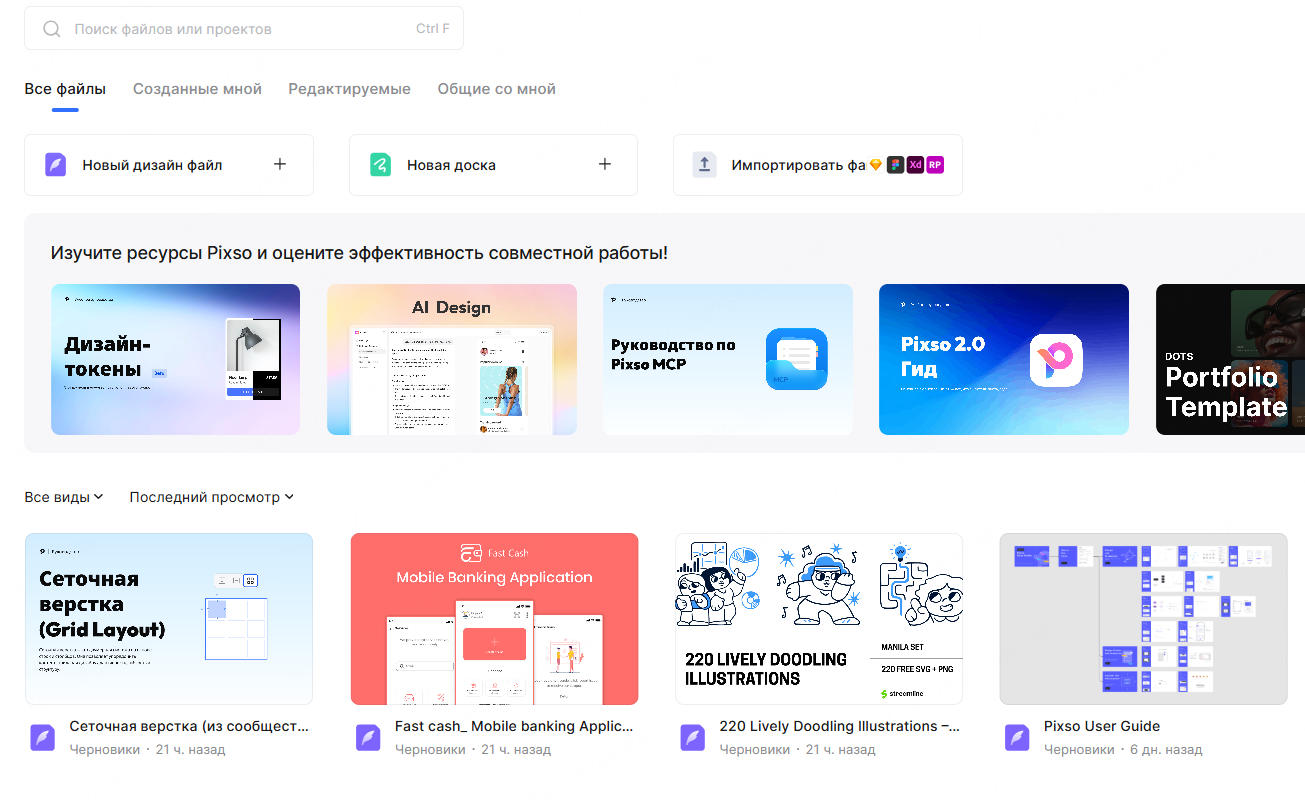Image resolution: width=1305 pixels, height=808 pixels.
Task: Click the Импортировать файл button
Action: (797, 165)
